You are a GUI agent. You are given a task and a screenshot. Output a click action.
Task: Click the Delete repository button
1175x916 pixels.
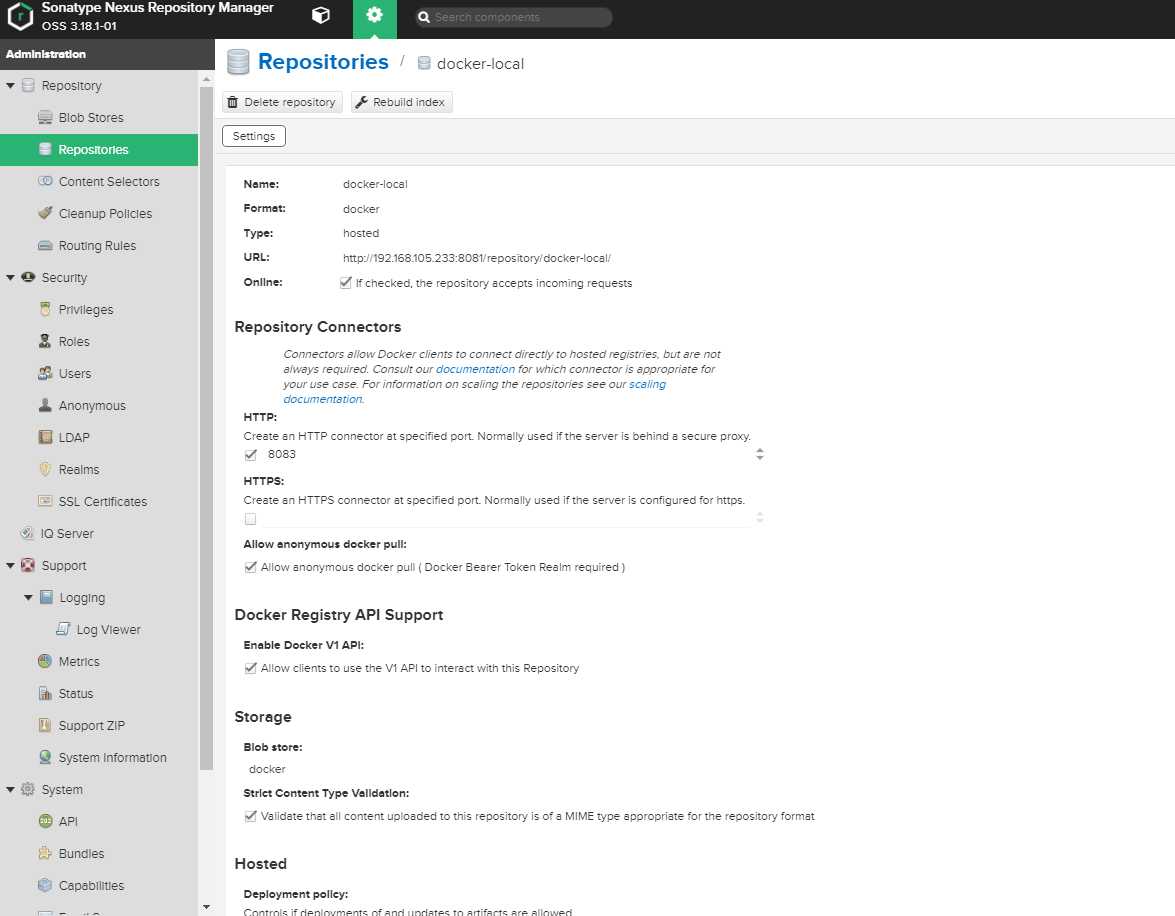tap(283, 102)
